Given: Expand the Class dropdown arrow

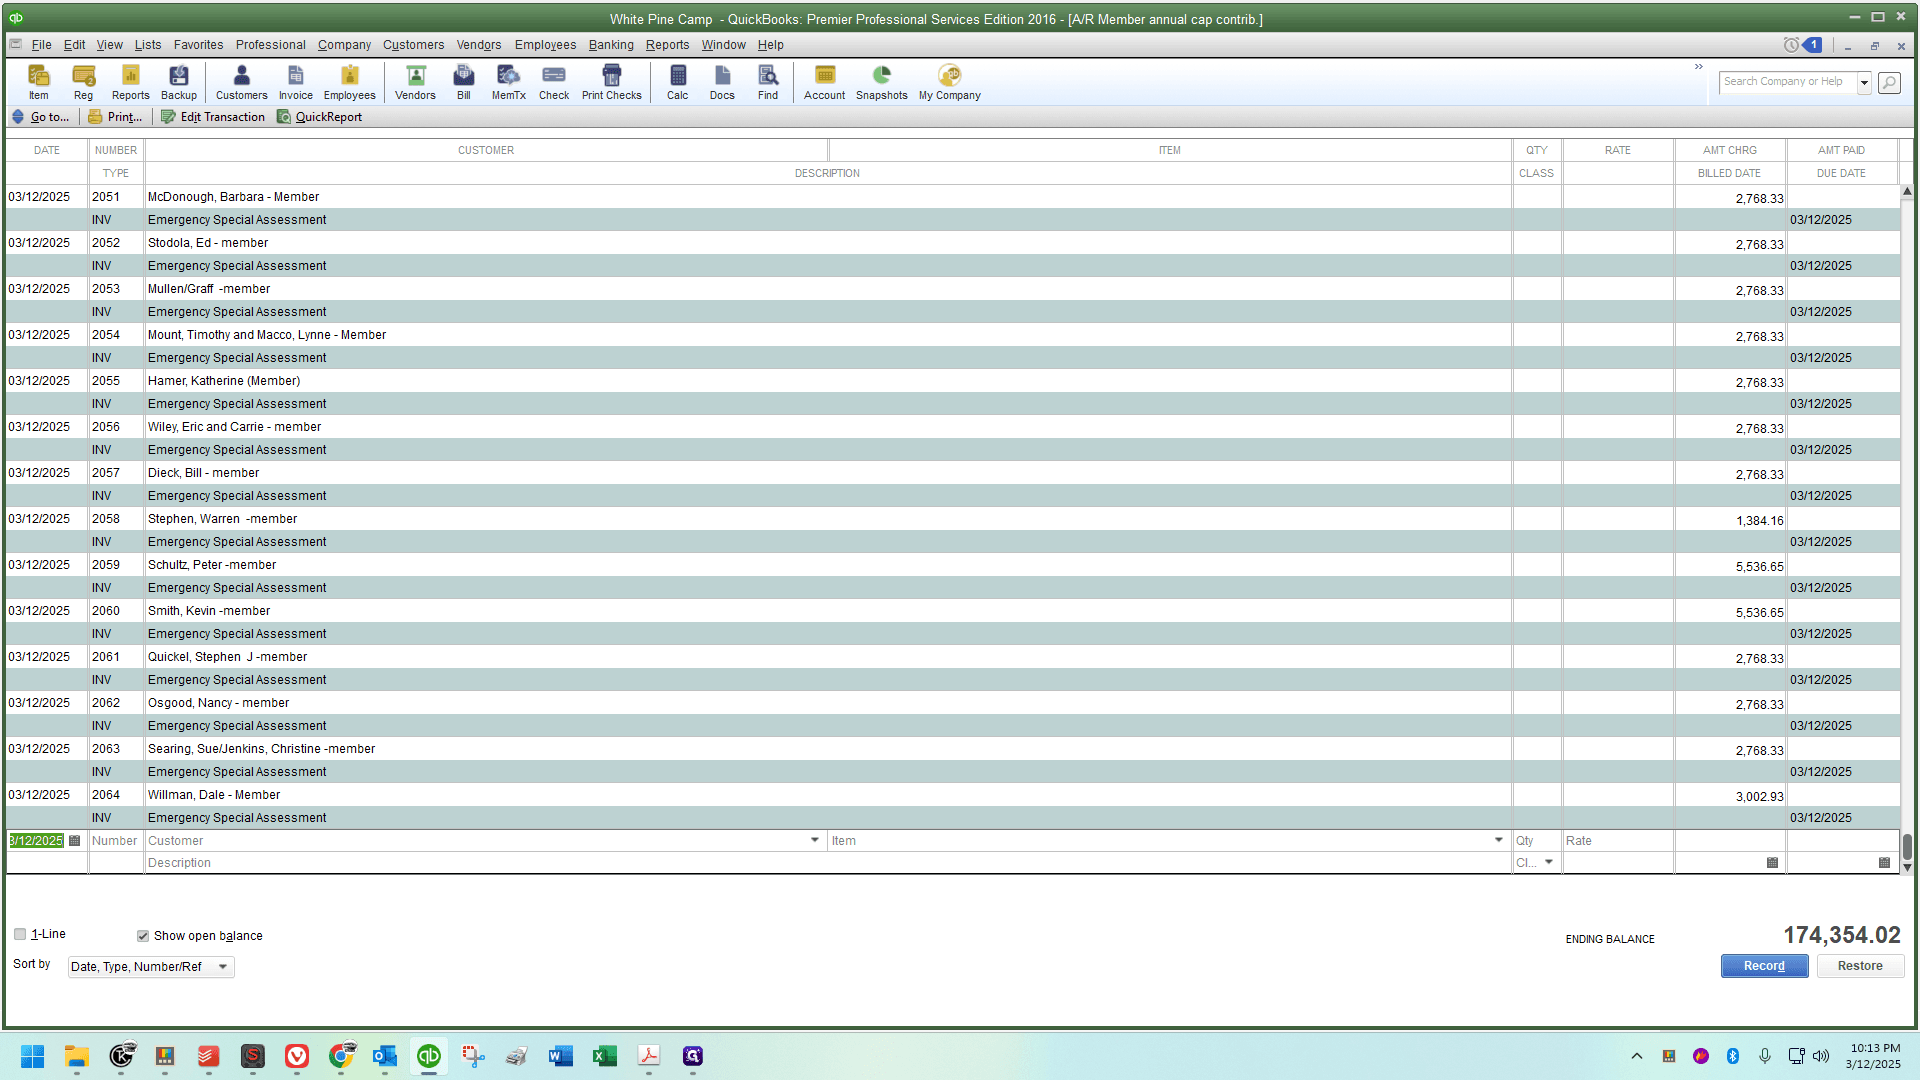Looking at the screenshot, I should [1549, 862].
